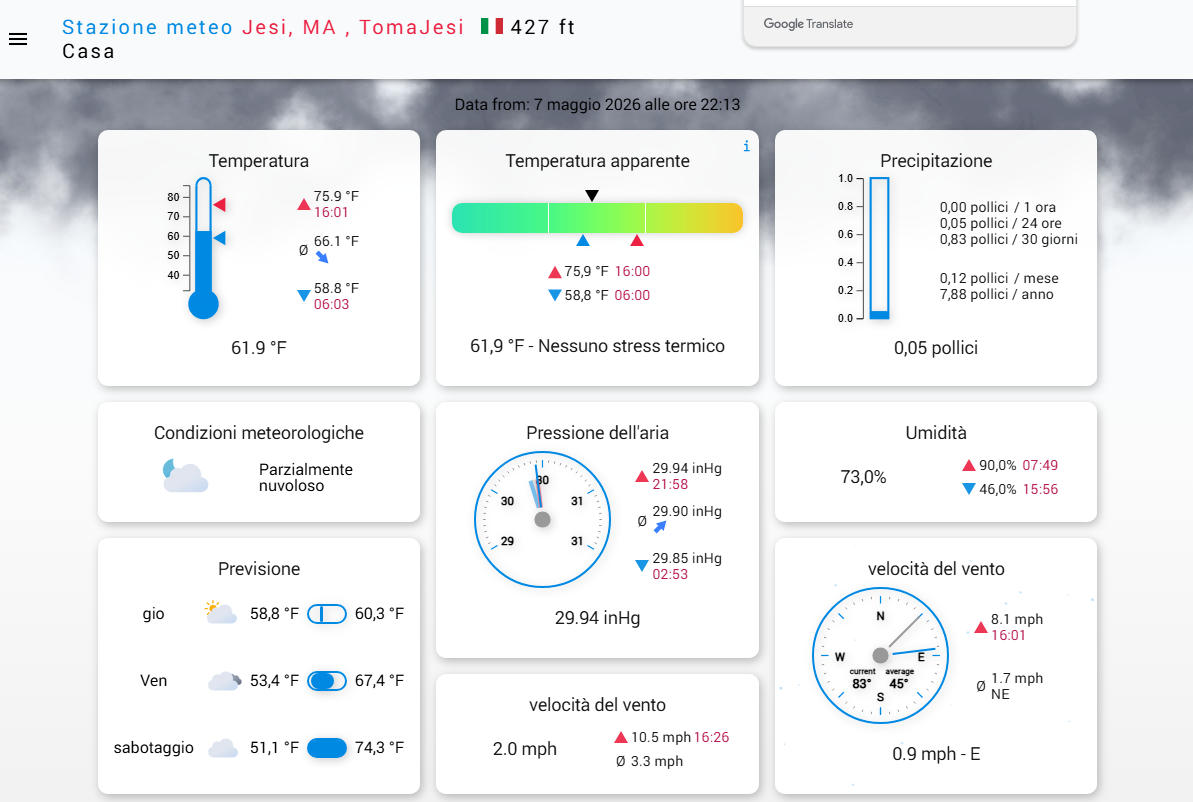The height and width of the screenshot is (802, 1193).
Task: Click the wind compass dial
Action: tap(880, 655)
